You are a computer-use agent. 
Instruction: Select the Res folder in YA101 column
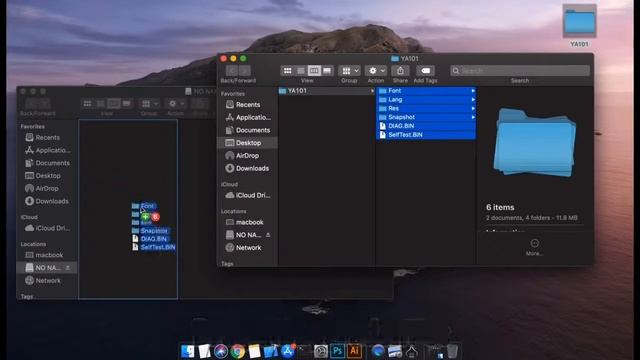point(426,108)
